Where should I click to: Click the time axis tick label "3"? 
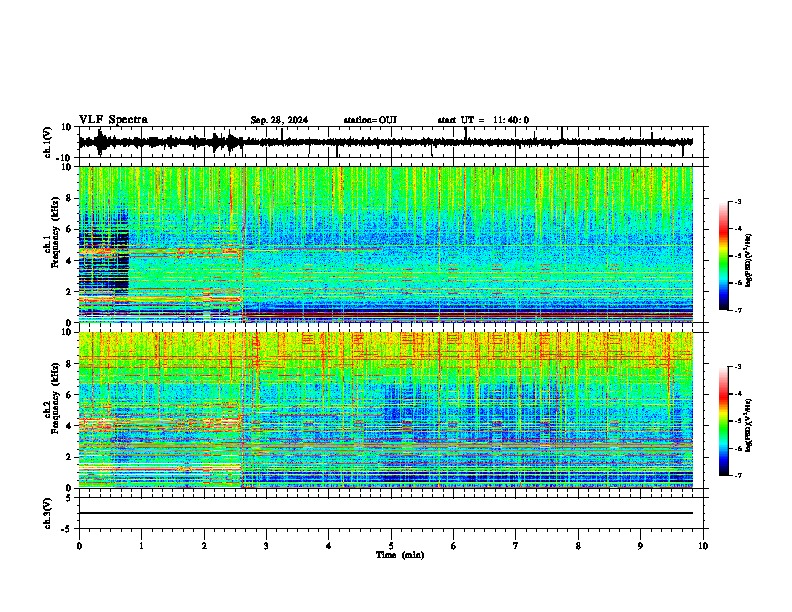click(x=266, y=546)
